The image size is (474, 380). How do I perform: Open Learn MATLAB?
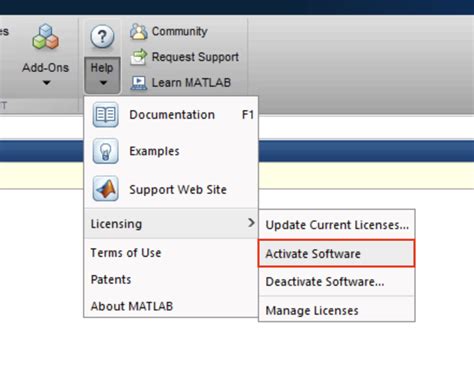pyautogui.click(x=181, y=83)
